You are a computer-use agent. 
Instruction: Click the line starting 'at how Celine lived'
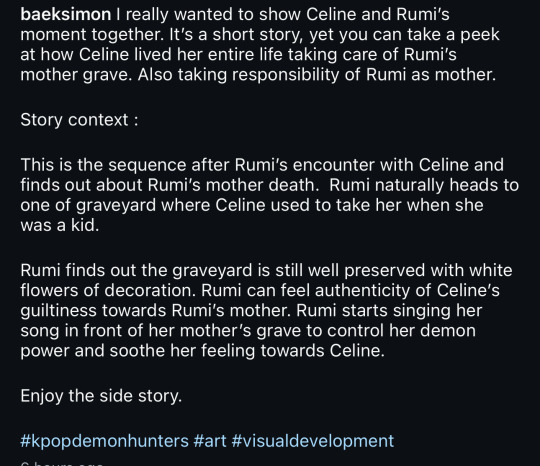238,54
